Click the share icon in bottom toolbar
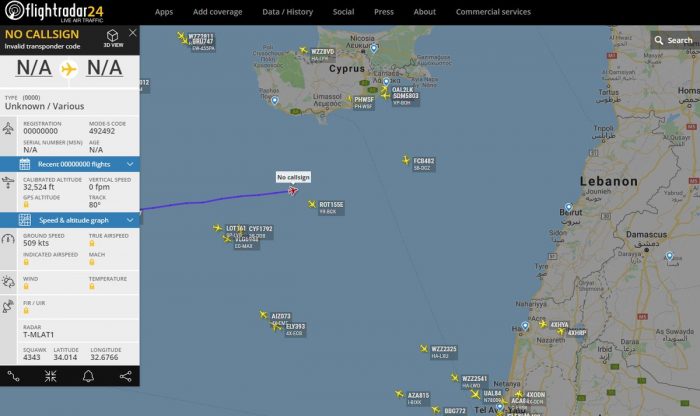This screenshot has width=700, height=416. tap(126, 376)
